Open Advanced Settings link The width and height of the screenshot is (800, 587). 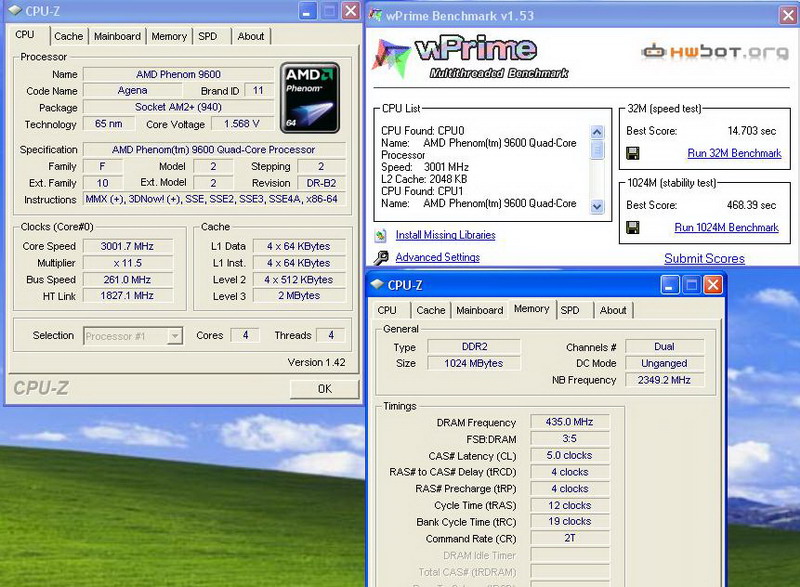(438, 258)
